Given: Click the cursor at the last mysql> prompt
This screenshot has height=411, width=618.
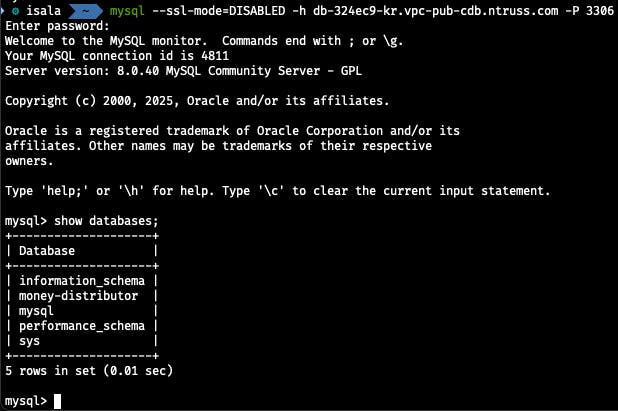Looking at the screenshot, I should tap(58, 401).
